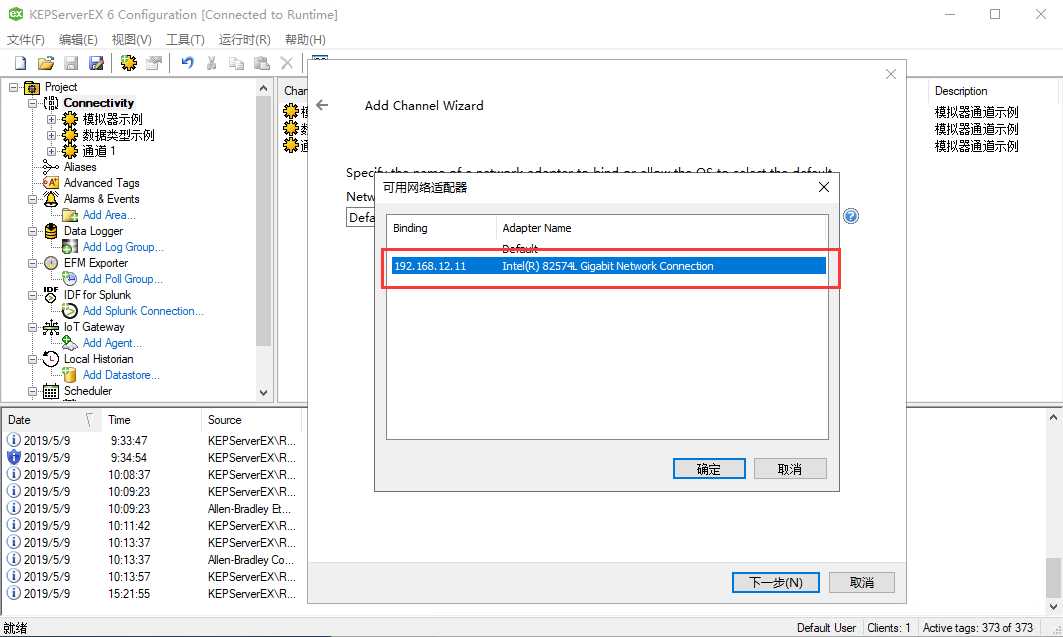Screen dimensions: 1063x637
Task: Click the Add Poll Group... link
Action: point(122,279)
